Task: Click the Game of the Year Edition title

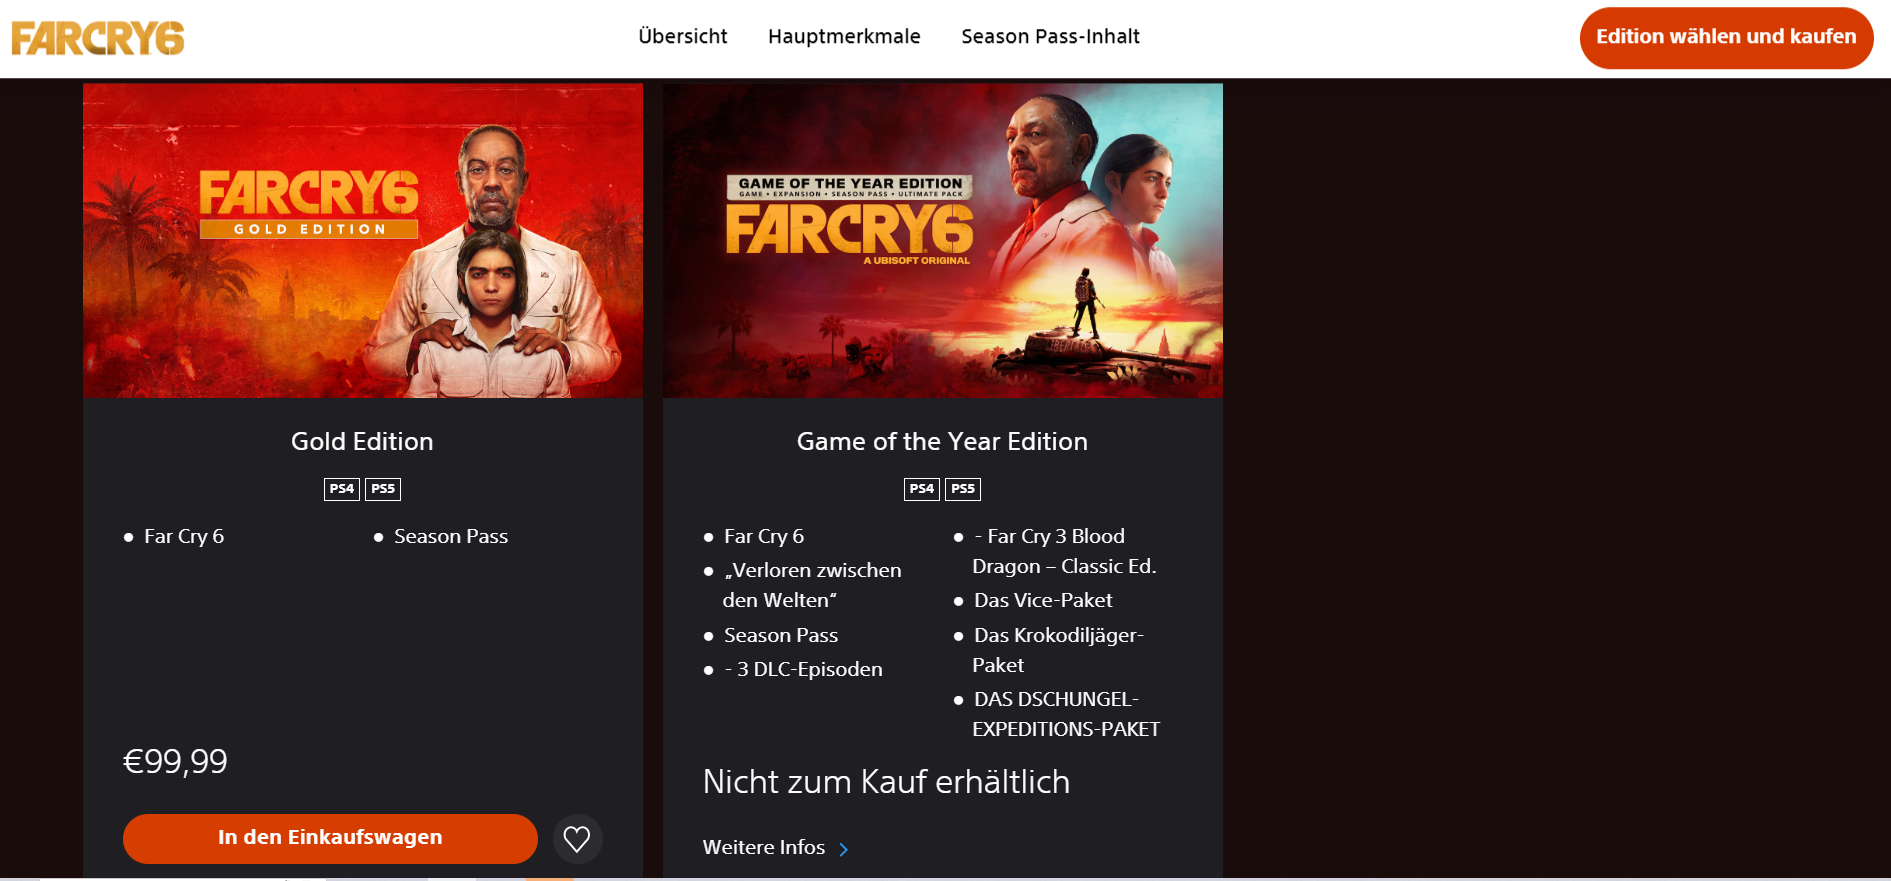Action: click(942, 442)
